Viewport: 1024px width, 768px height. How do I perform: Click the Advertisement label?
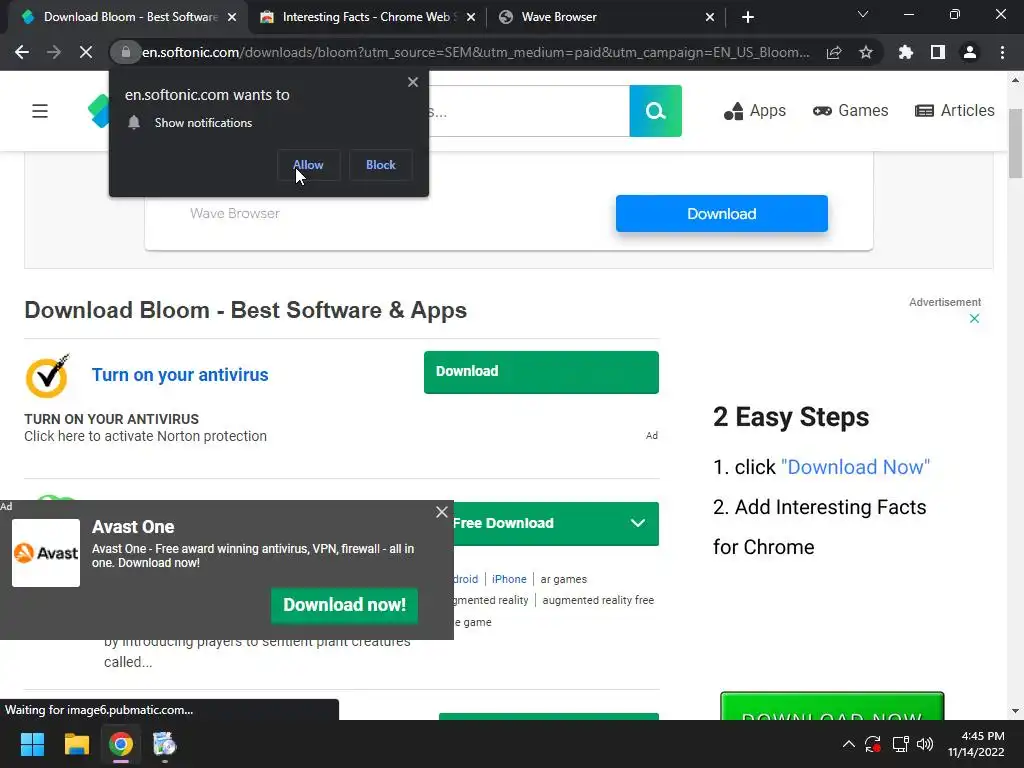point(945,302)
